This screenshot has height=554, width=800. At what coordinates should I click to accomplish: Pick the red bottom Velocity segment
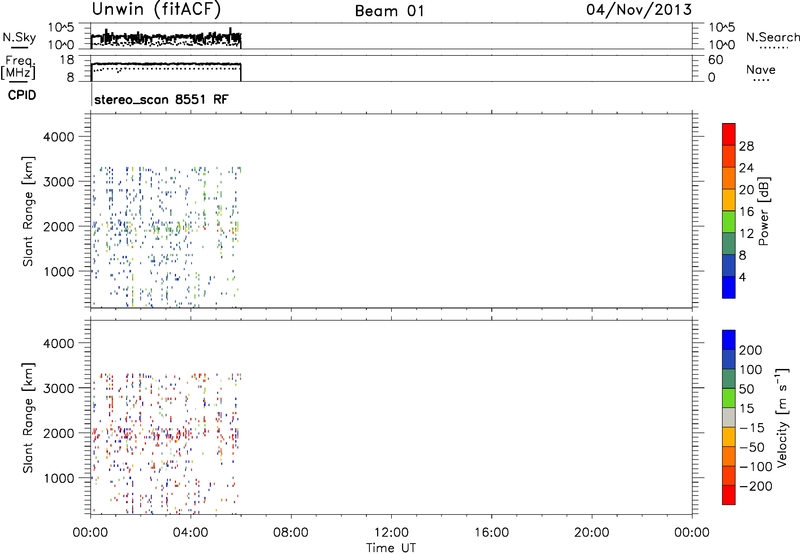(x=729, y=495)
